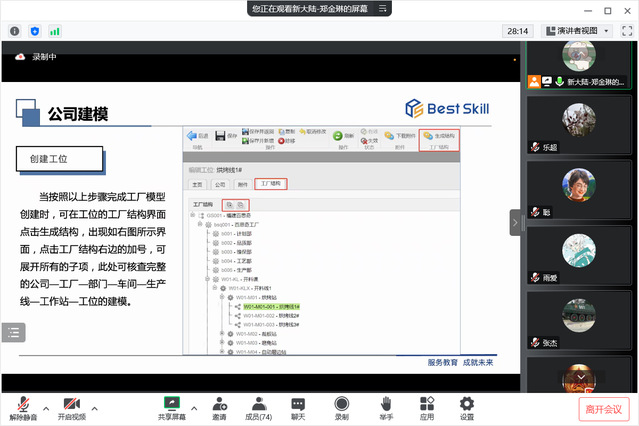
Task: Open the 演讲者视图 view layout dropdown
Action: (x=576, y=31)
